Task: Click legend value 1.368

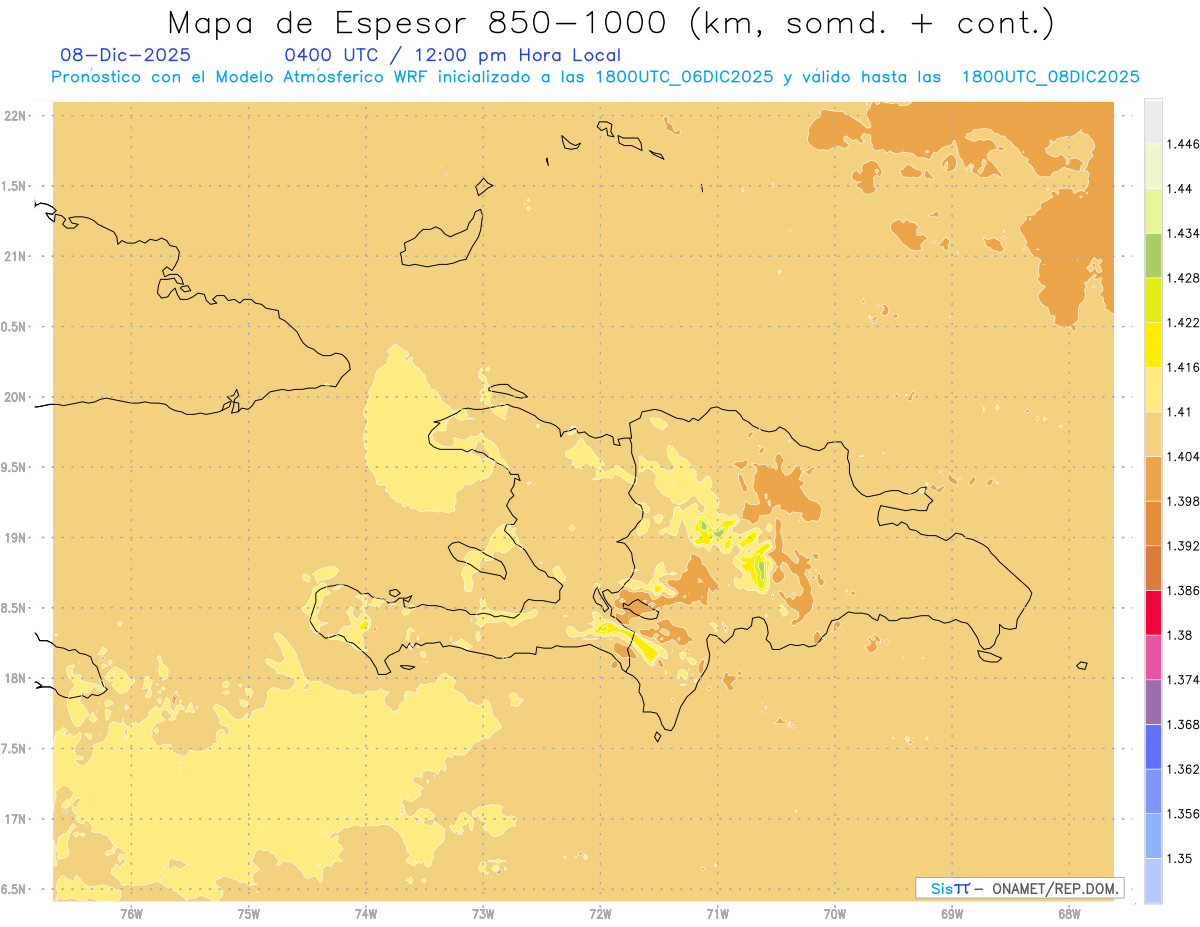Action: [1183, 725]
